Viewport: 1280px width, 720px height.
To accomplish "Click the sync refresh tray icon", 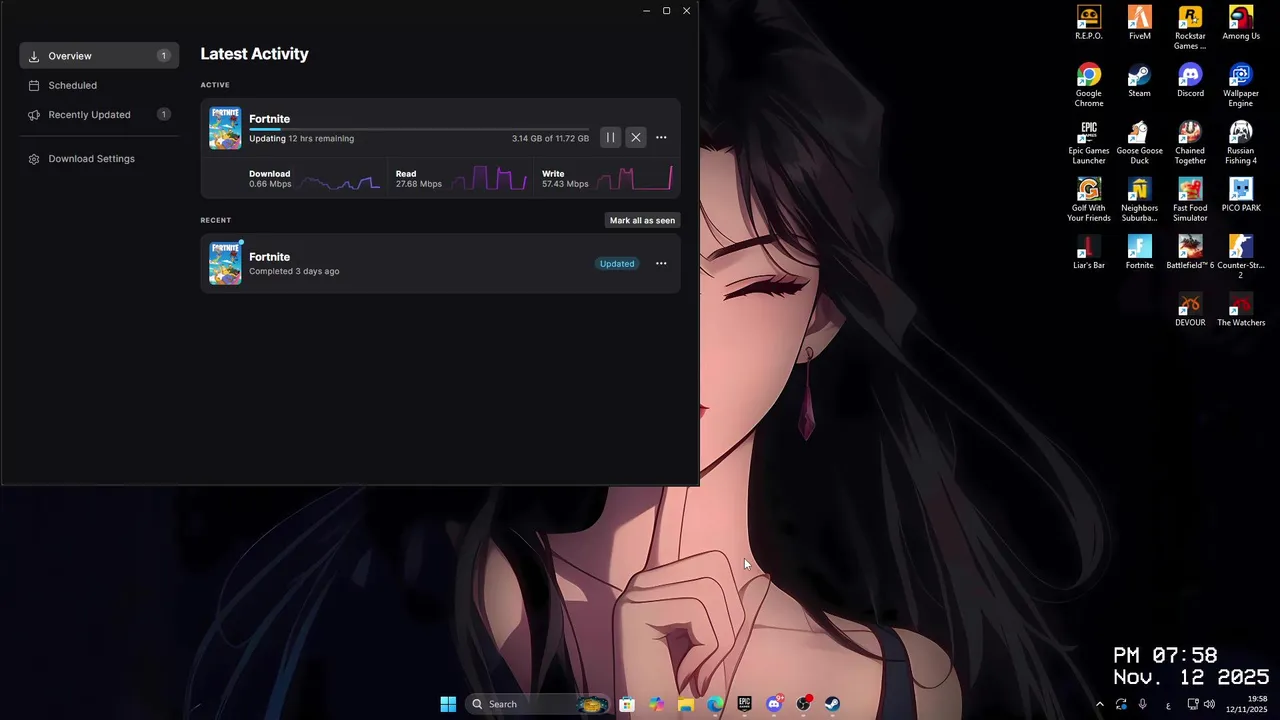I will coord(1121,704).
